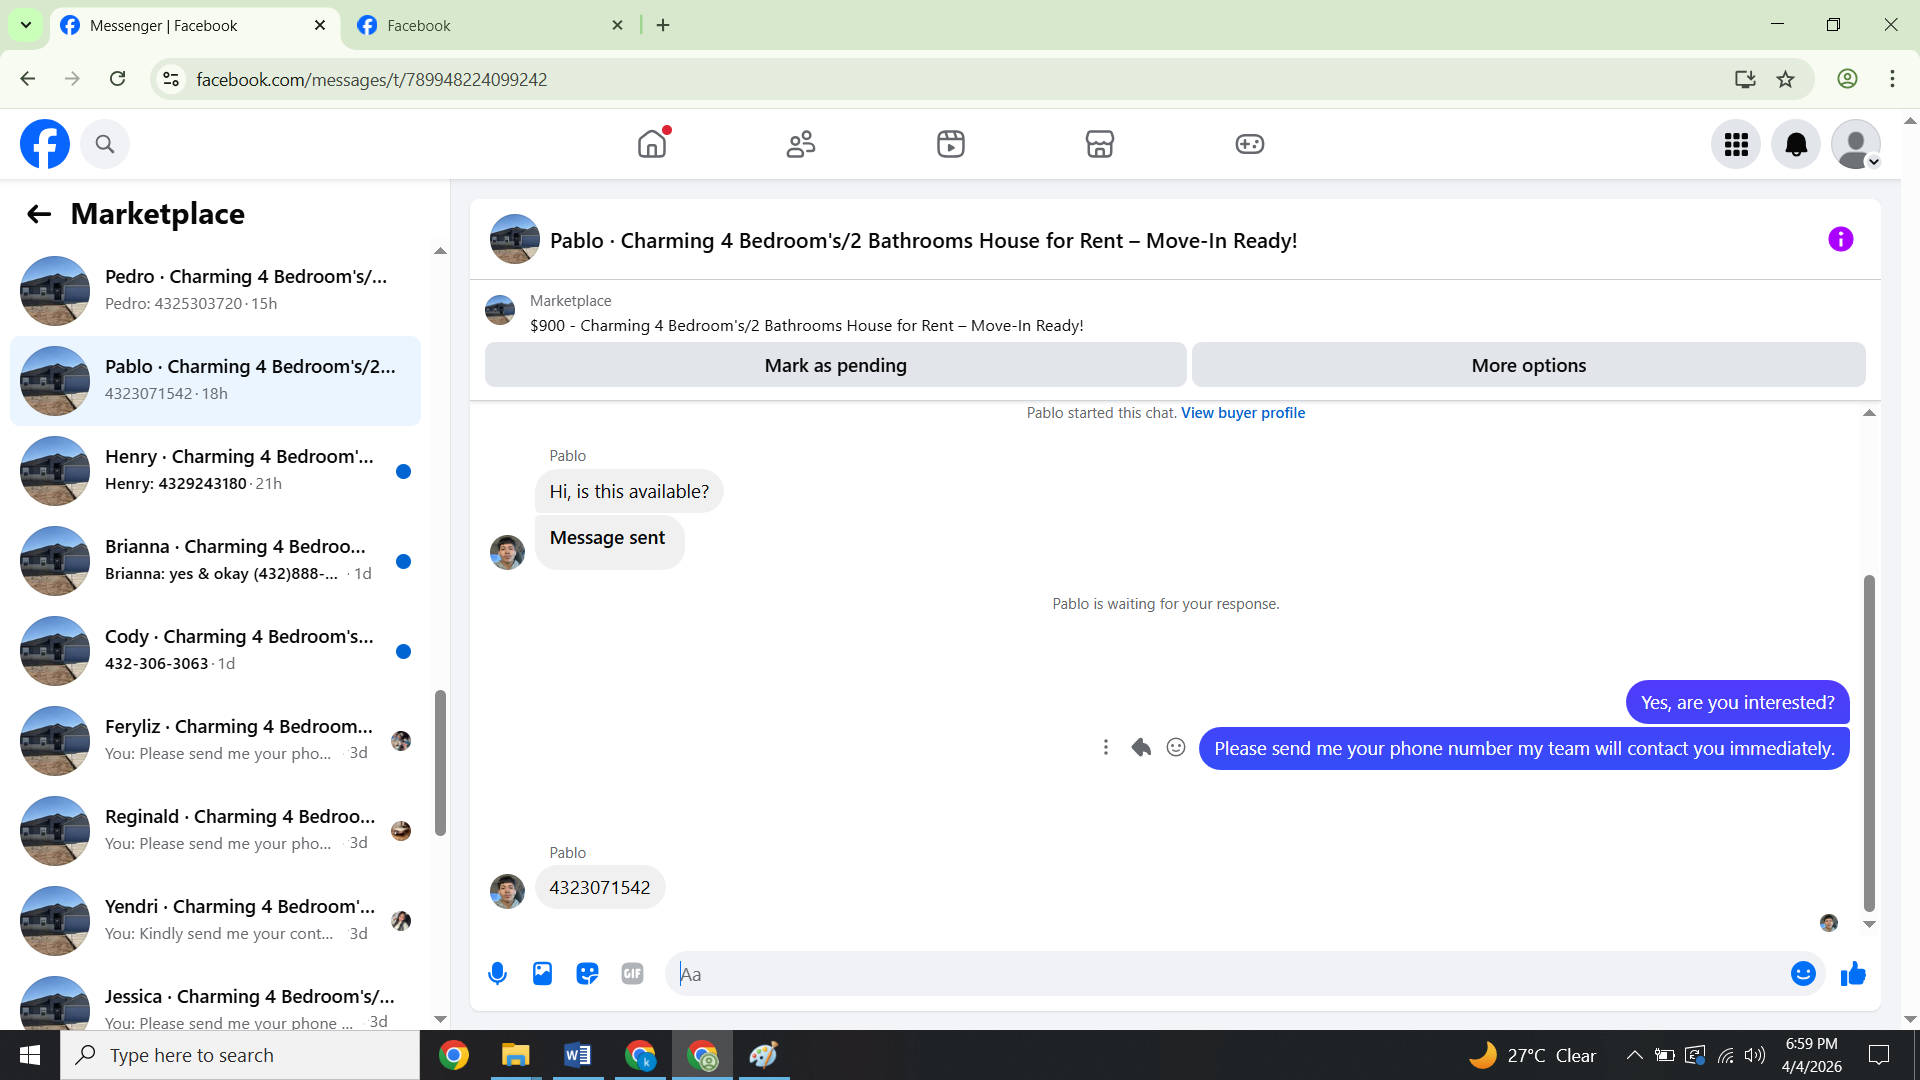This screenshot has width=1920, height=1080.
Task: Open conversation information purple icon
Action: 1840,240
